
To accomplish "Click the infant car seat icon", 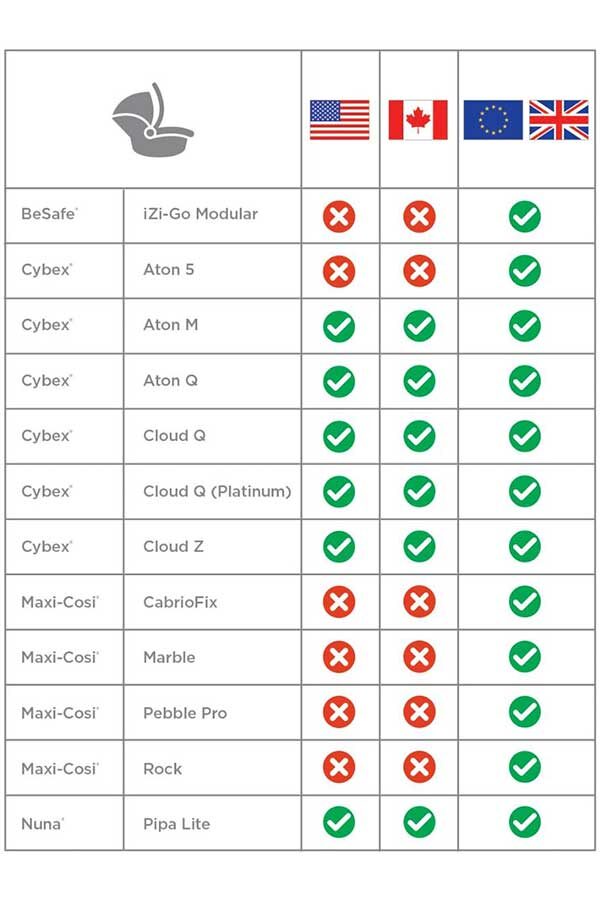I will [x=152, y=117].
